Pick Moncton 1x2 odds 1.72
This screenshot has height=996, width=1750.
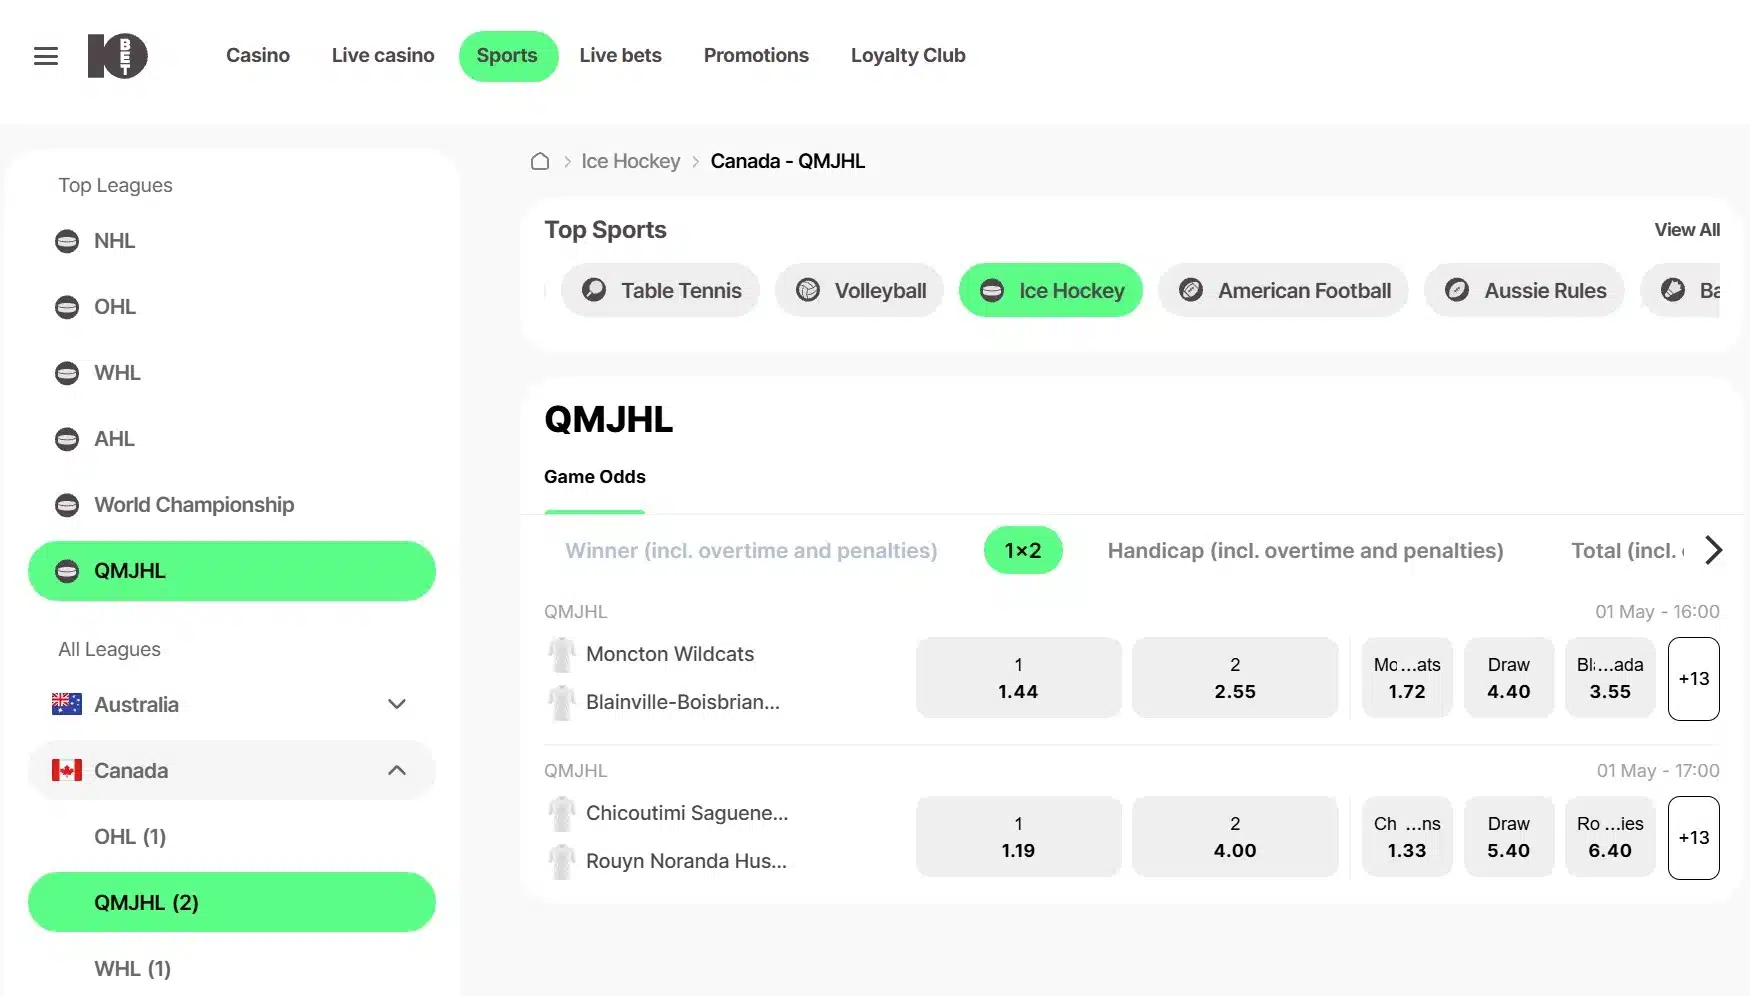[1407, 678]
